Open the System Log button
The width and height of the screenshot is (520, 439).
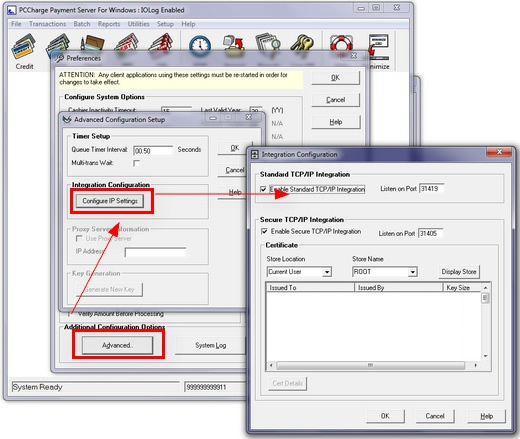[210, 345]
